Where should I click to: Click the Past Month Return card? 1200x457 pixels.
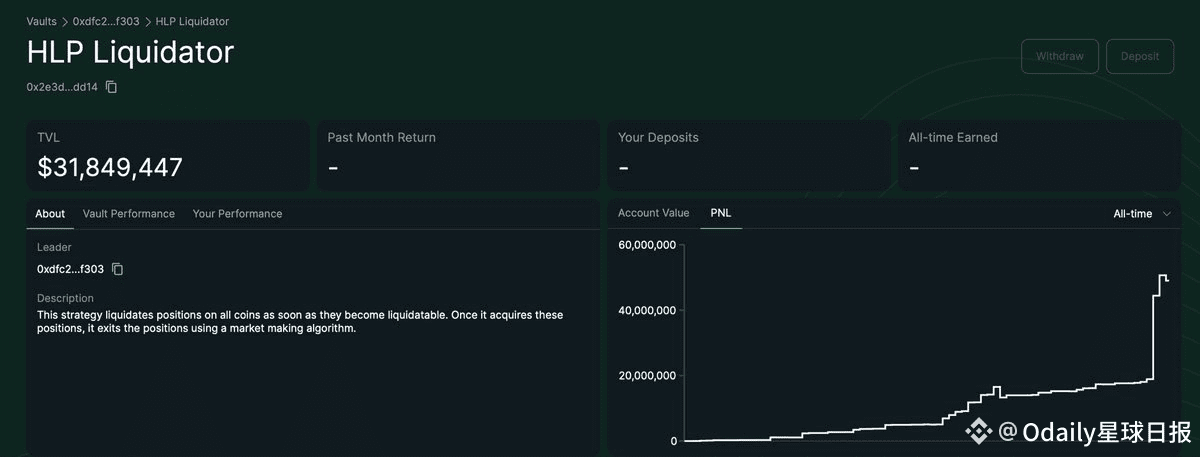[460, 155]
